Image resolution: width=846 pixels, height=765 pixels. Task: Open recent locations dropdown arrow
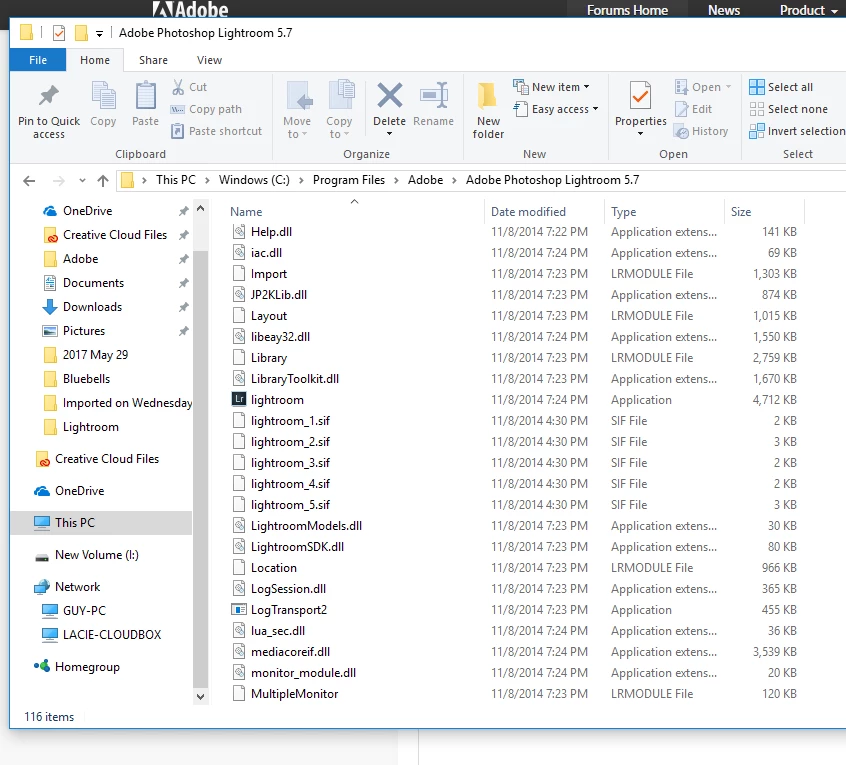(x=82, y=180)
